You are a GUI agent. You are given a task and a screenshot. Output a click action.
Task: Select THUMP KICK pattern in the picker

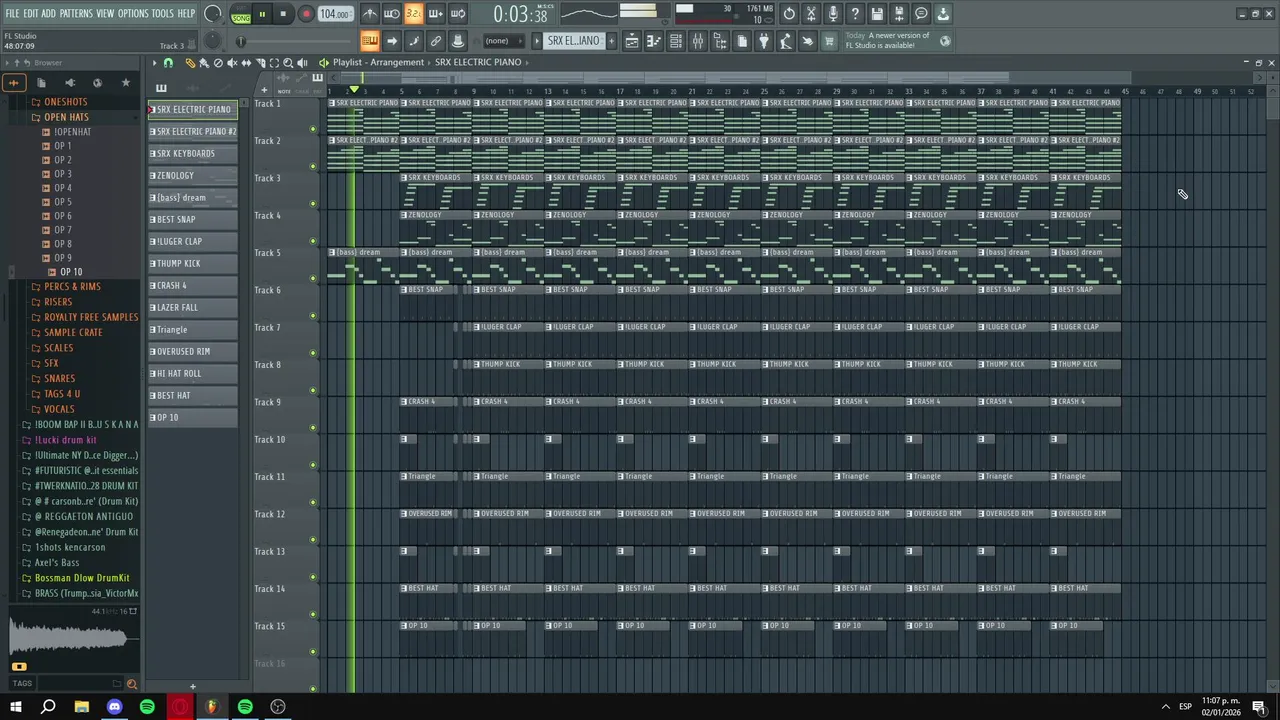[193, 263]
